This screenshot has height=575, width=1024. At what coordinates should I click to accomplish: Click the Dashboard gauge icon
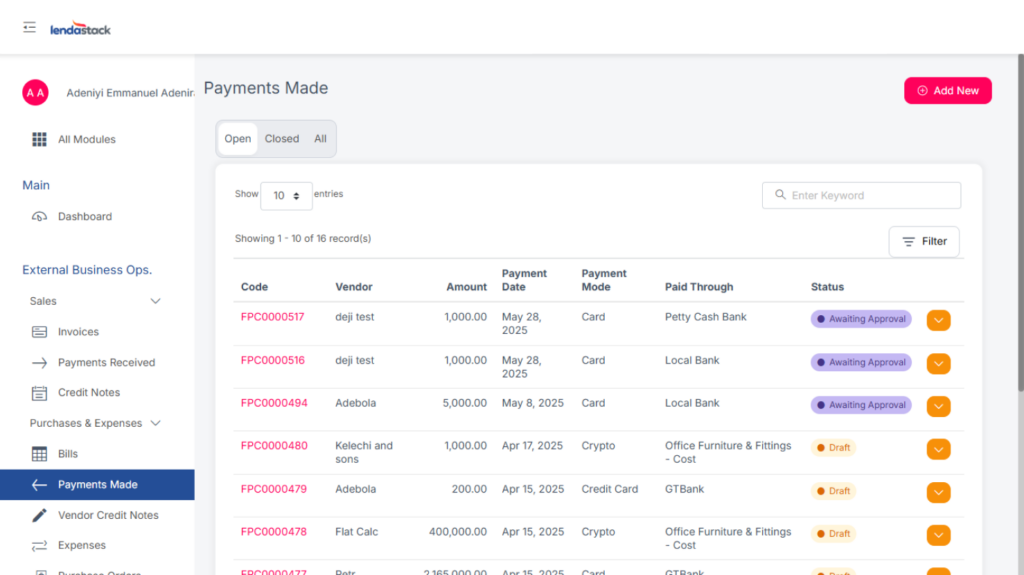point(39,217)
